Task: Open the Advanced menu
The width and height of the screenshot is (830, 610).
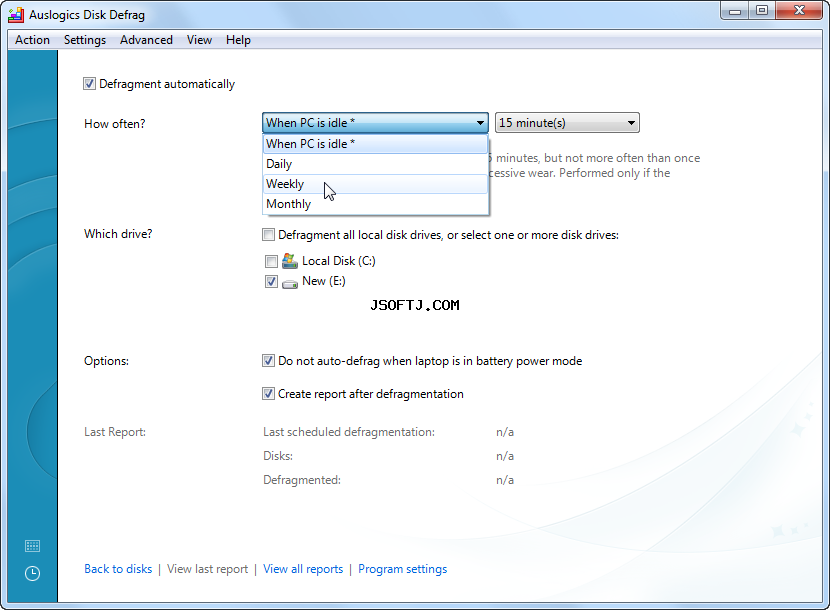Action: point(146,40)
